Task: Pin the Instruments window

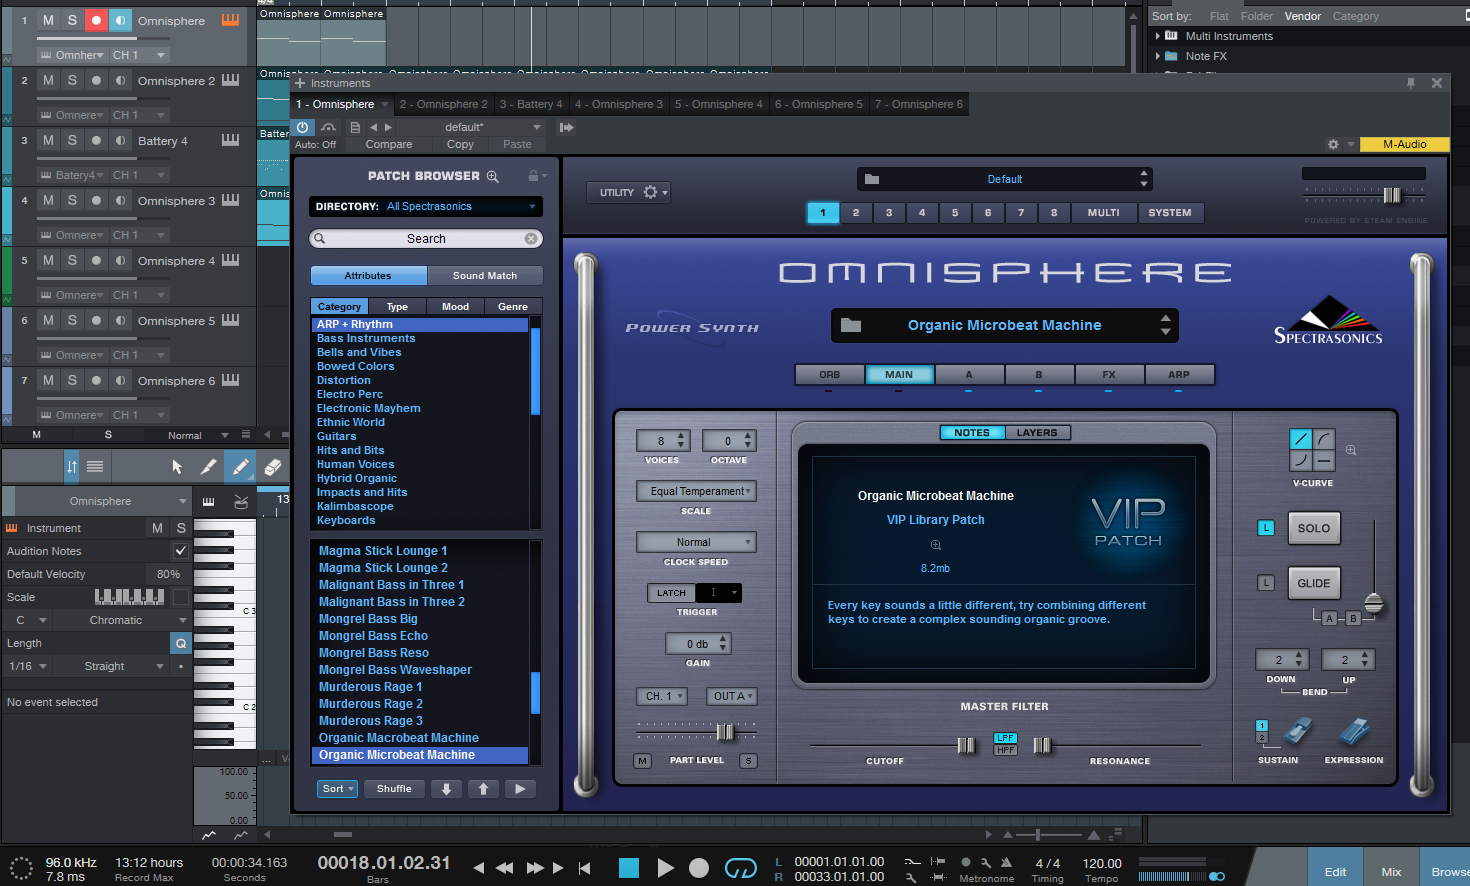Action: pyautogui.click(x=1411, y=83)
